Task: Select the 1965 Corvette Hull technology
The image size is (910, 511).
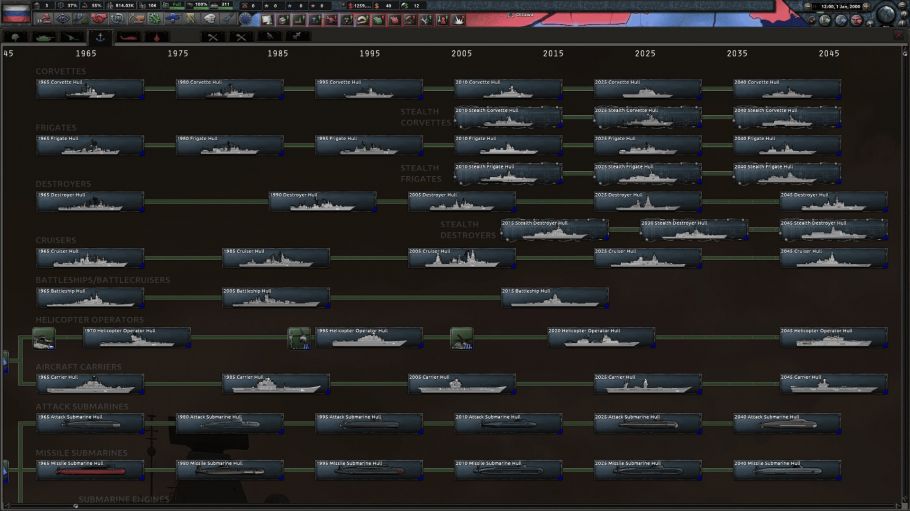Action: (90, 89)
